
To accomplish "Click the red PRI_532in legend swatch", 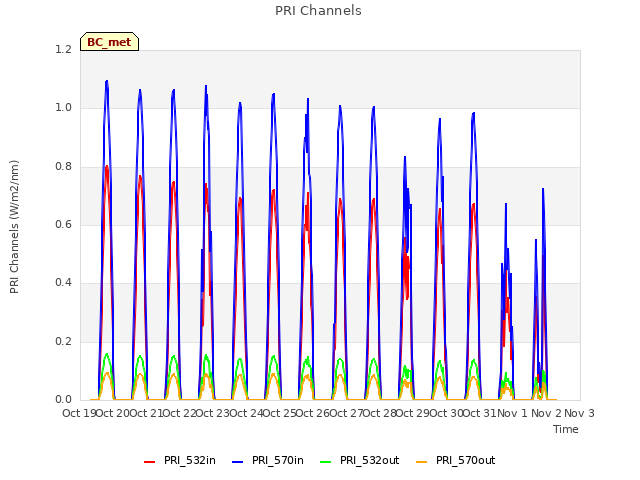I will [x=150, y=462].
